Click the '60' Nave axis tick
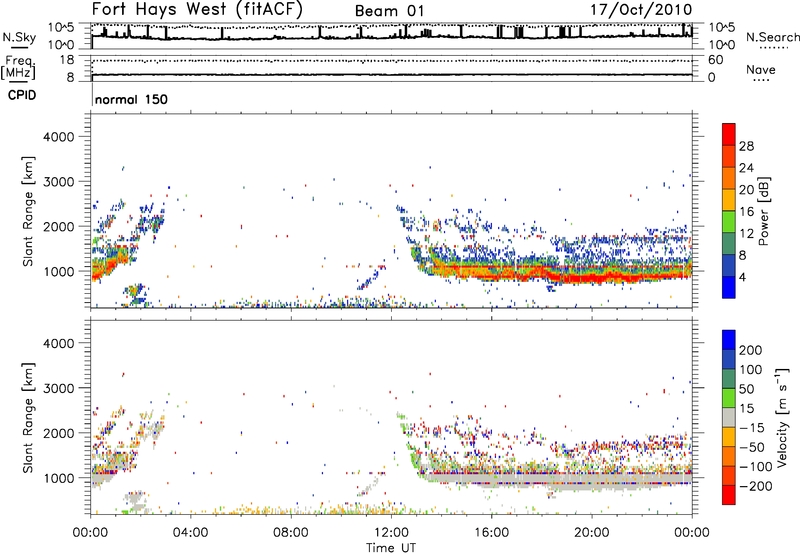The width and height of the screenshot is (800, 554). click(715, 60)
